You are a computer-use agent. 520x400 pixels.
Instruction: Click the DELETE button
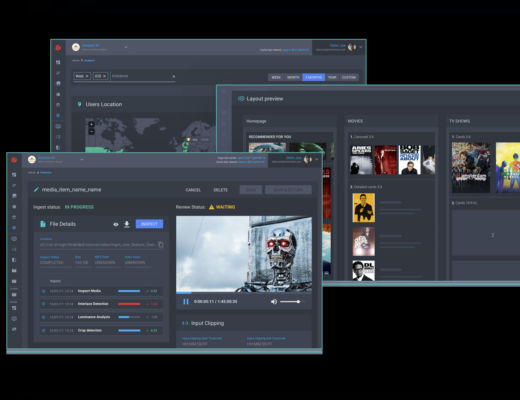tap(220, 190)
